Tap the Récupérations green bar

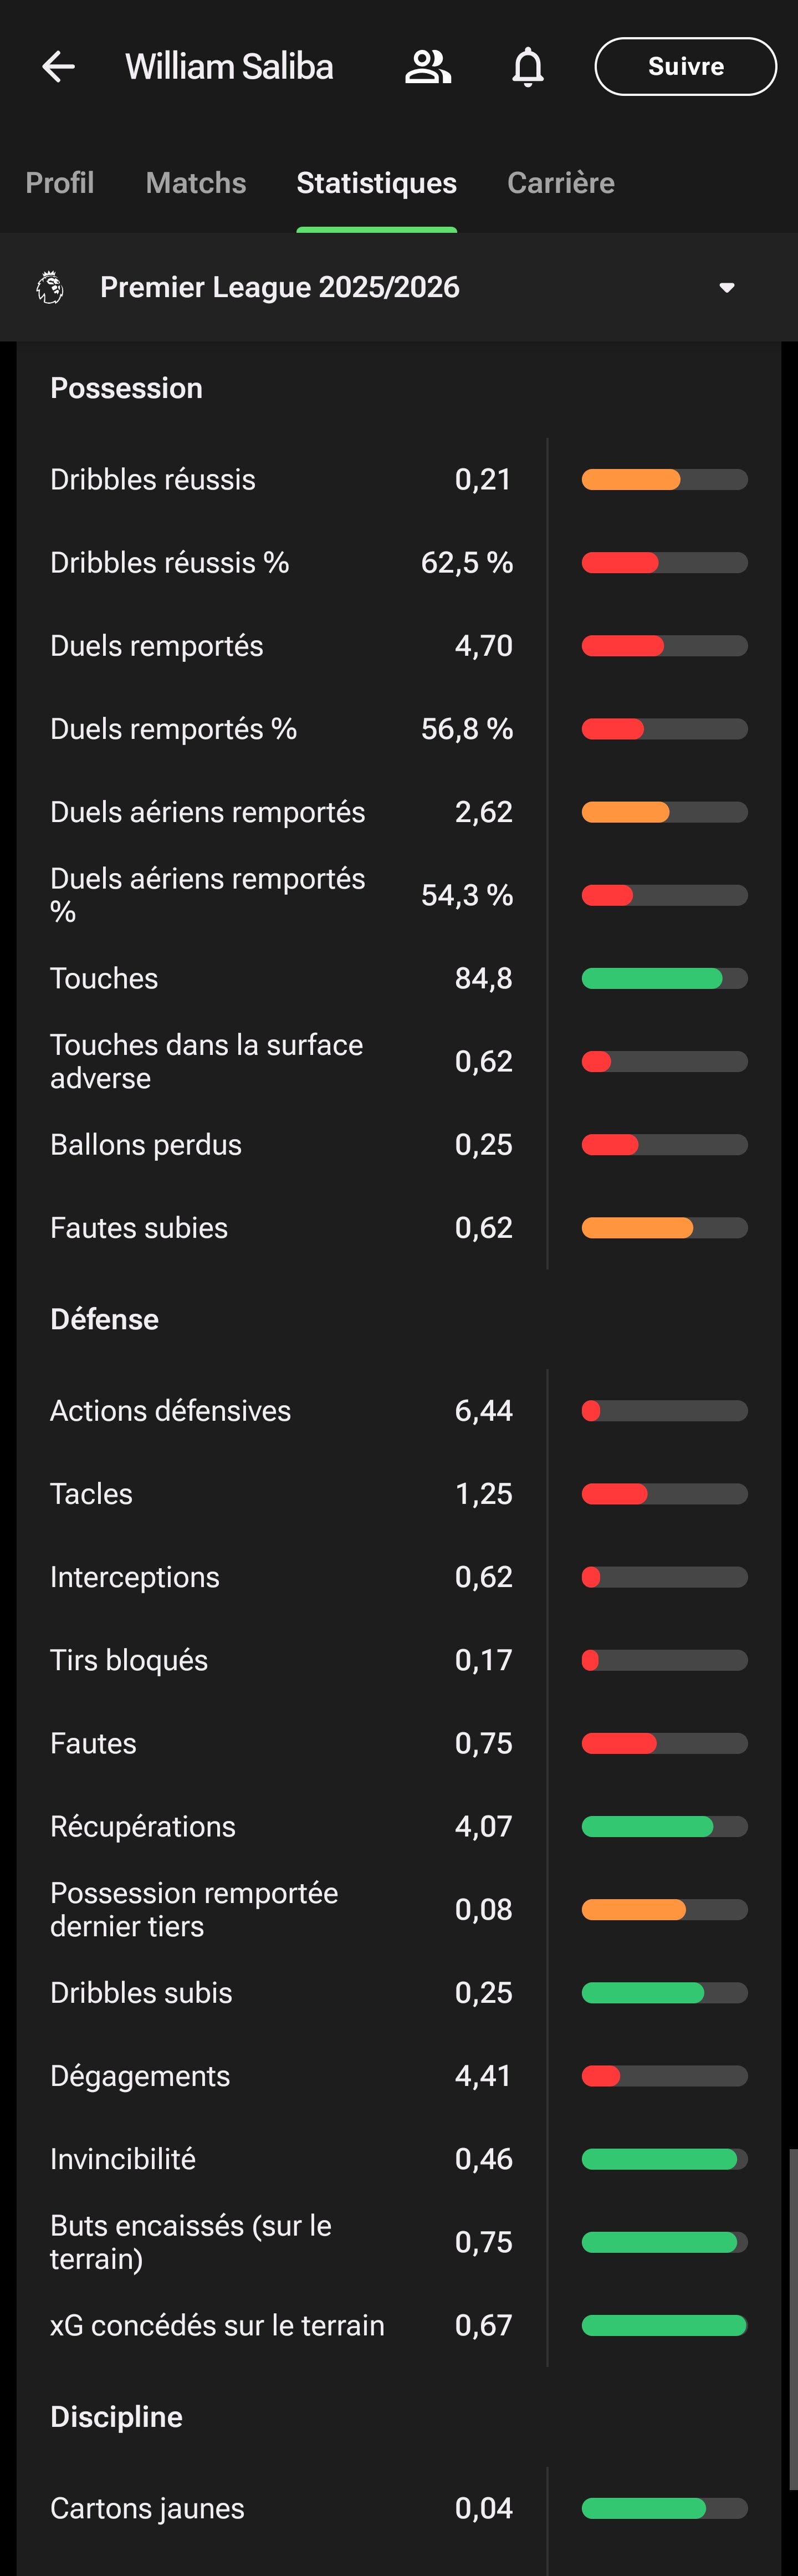[664, 1827]
